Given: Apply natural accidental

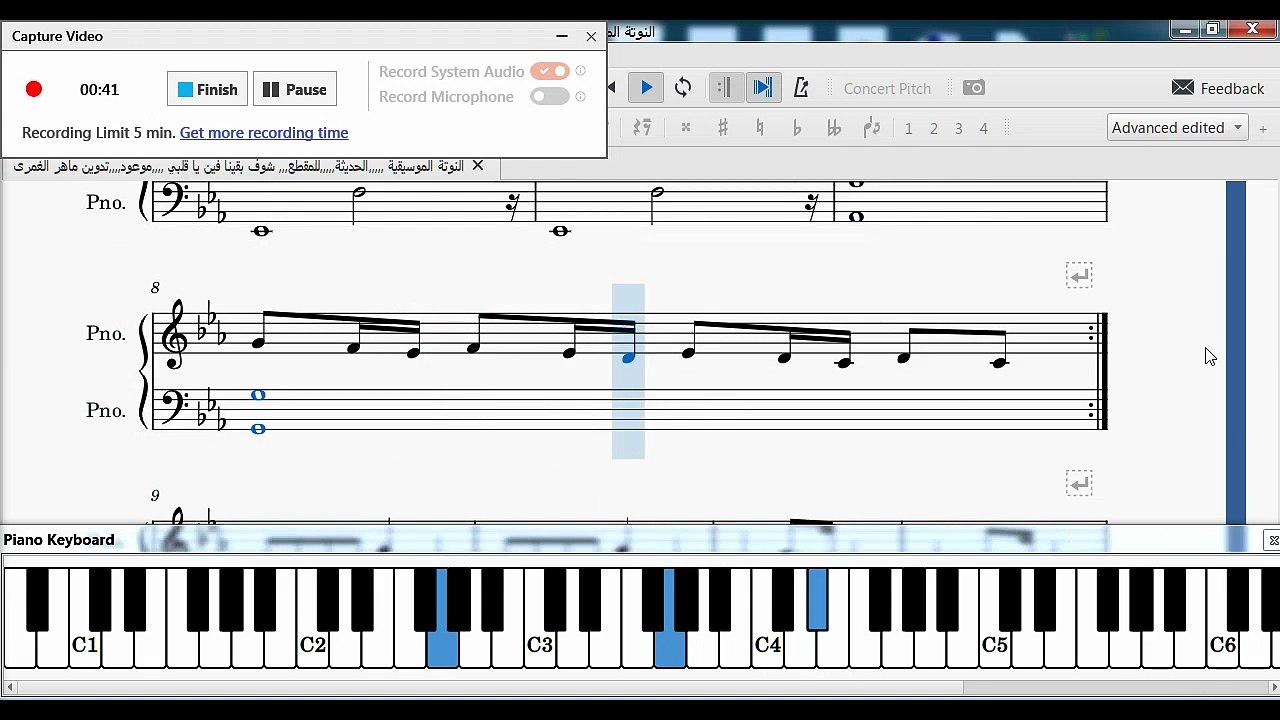Looking at the screenshot, I should (760, 128).
